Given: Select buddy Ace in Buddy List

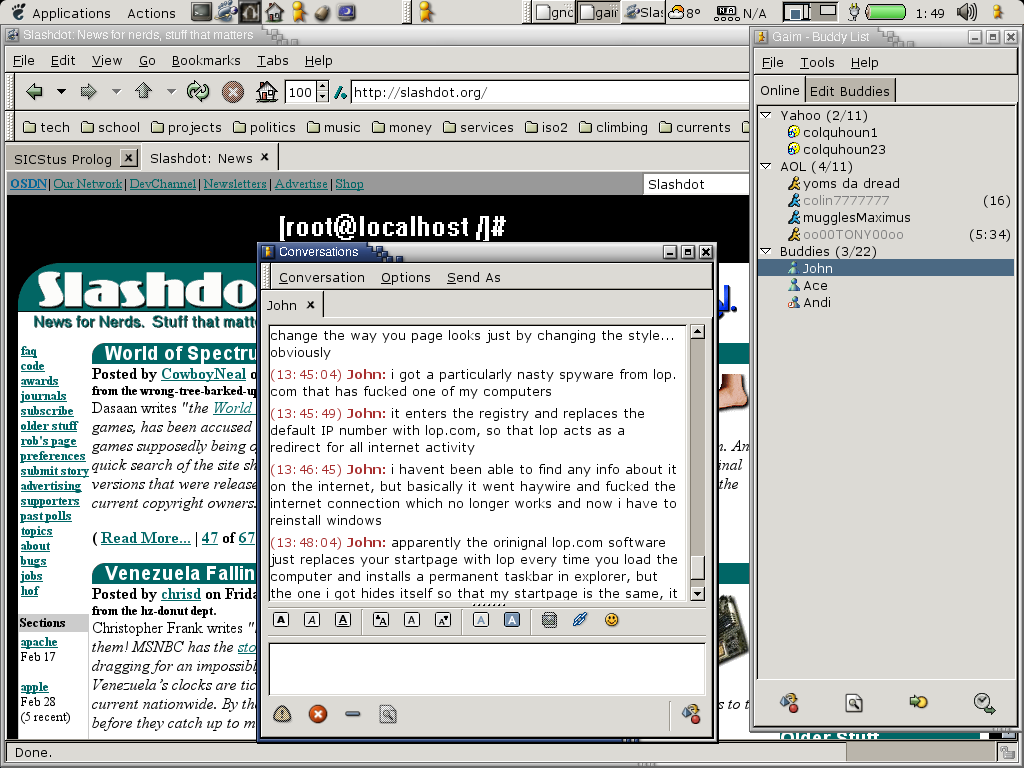Looking at the screenshot, I should pos(815,285).
